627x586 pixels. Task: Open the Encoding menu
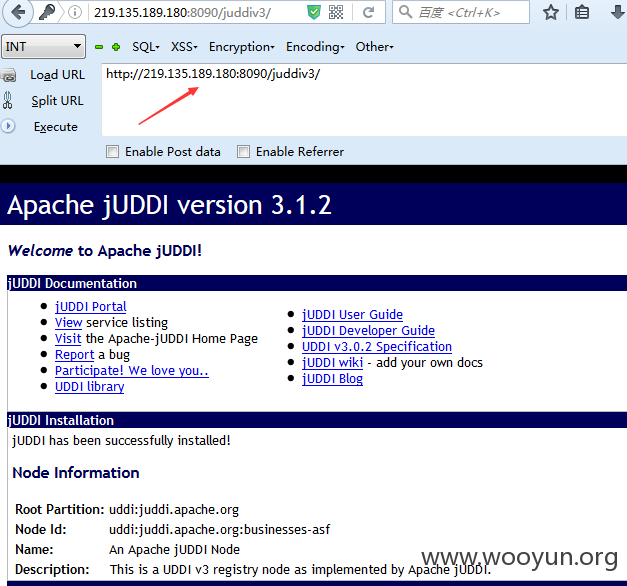coord(315,47)
